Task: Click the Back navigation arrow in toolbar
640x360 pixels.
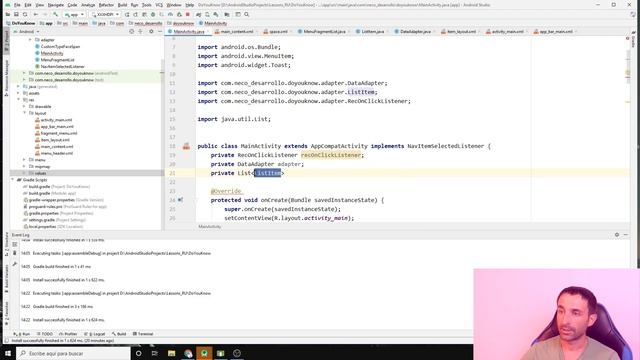Action: [x=36, y=14]
